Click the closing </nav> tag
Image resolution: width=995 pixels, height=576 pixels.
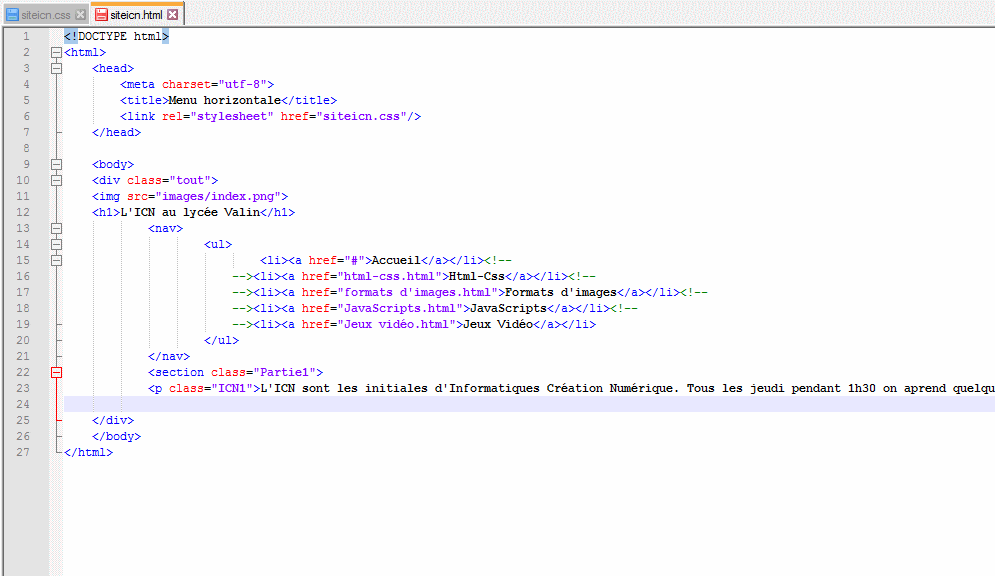point(169,357)
